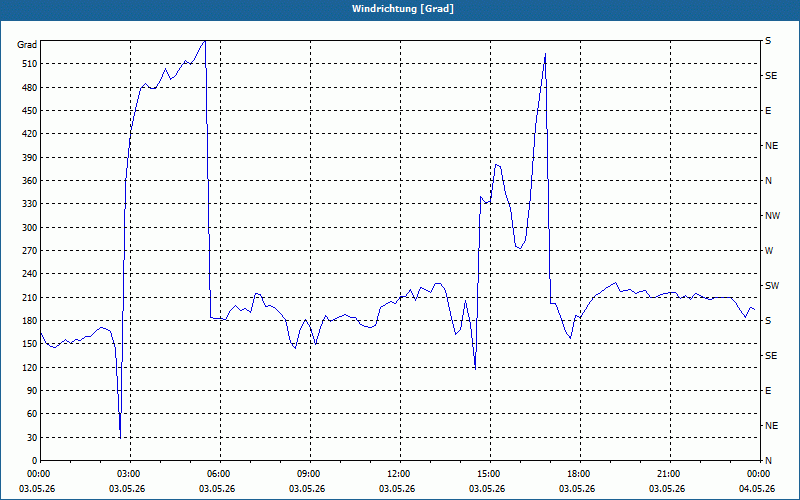800x500 pixels.
Task: Select the "03.05.26" date under "06:00"
Action: (x=217, y=488)
